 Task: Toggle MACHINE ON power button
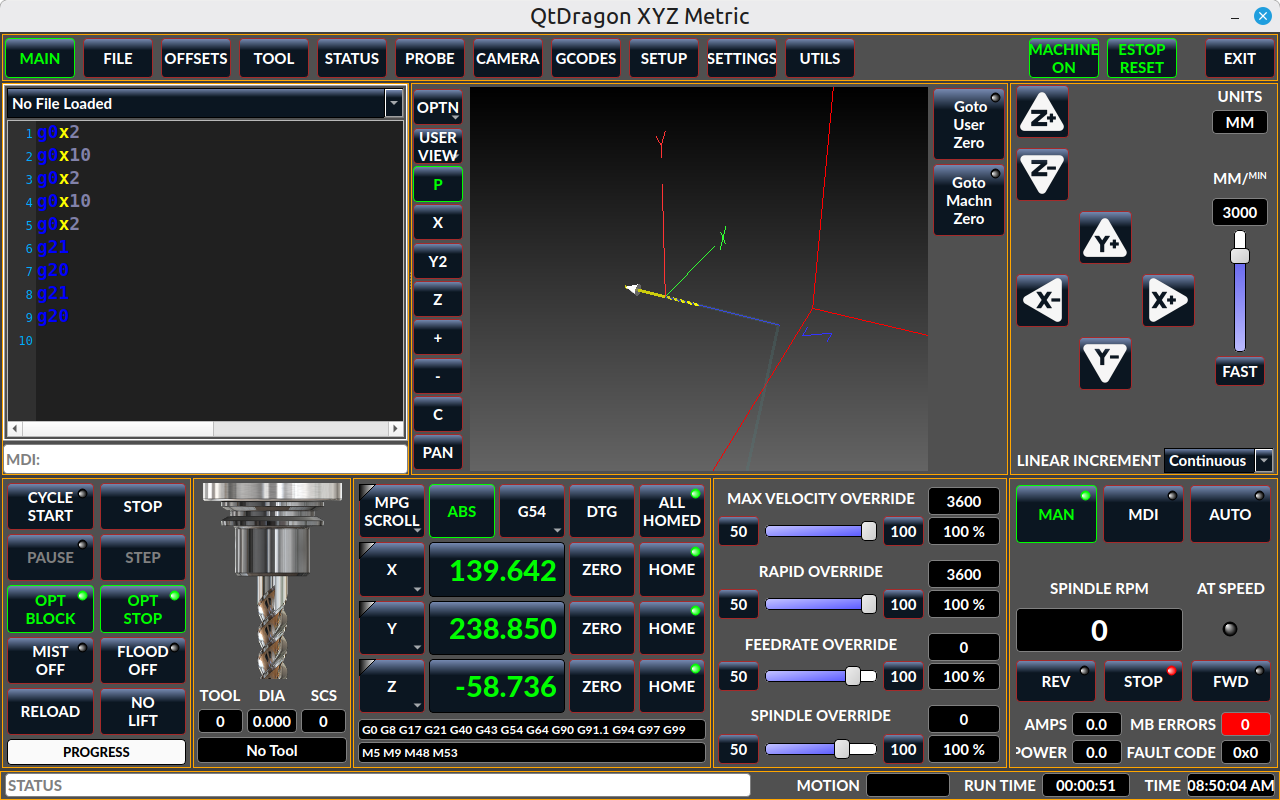(x=1064, y=58)
